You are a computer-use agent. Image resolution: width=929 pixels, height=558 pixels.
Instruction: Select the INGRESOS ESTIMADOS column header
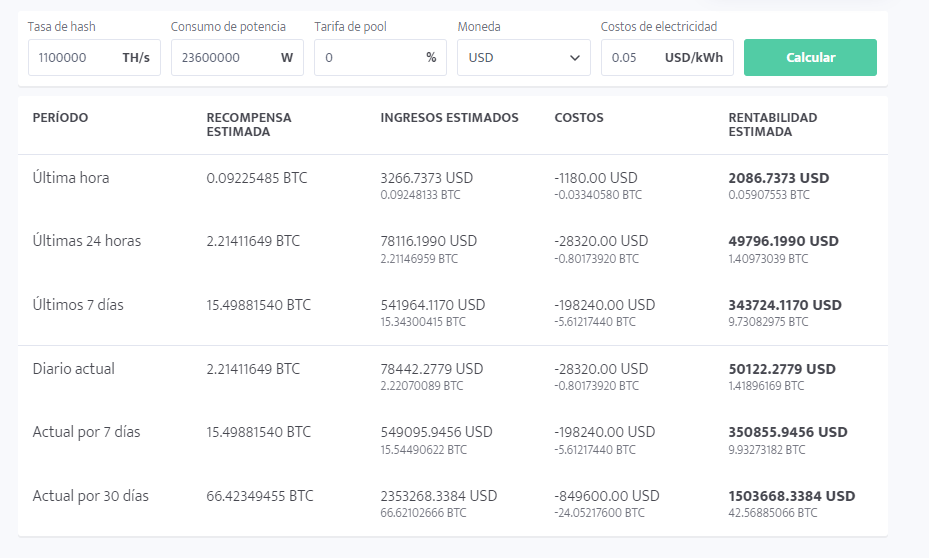449,118
